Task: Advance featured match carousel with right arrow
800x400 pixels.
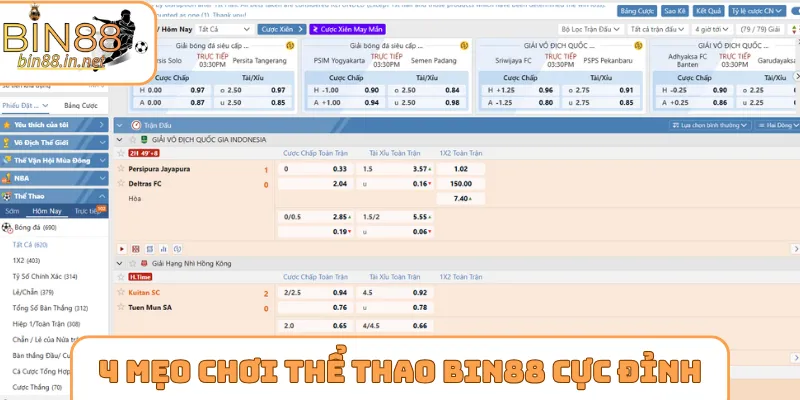Action: 796,76
